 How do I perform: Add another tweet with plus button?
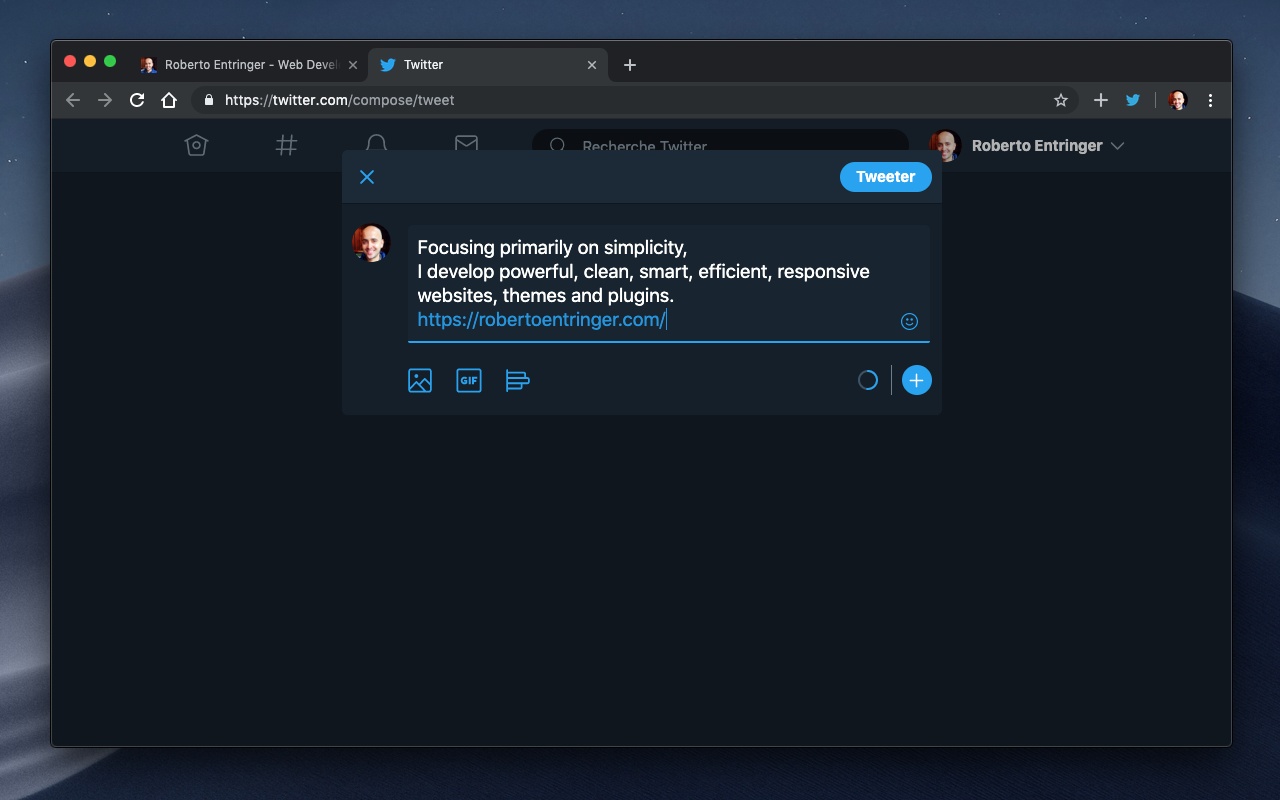coord(917,380)
